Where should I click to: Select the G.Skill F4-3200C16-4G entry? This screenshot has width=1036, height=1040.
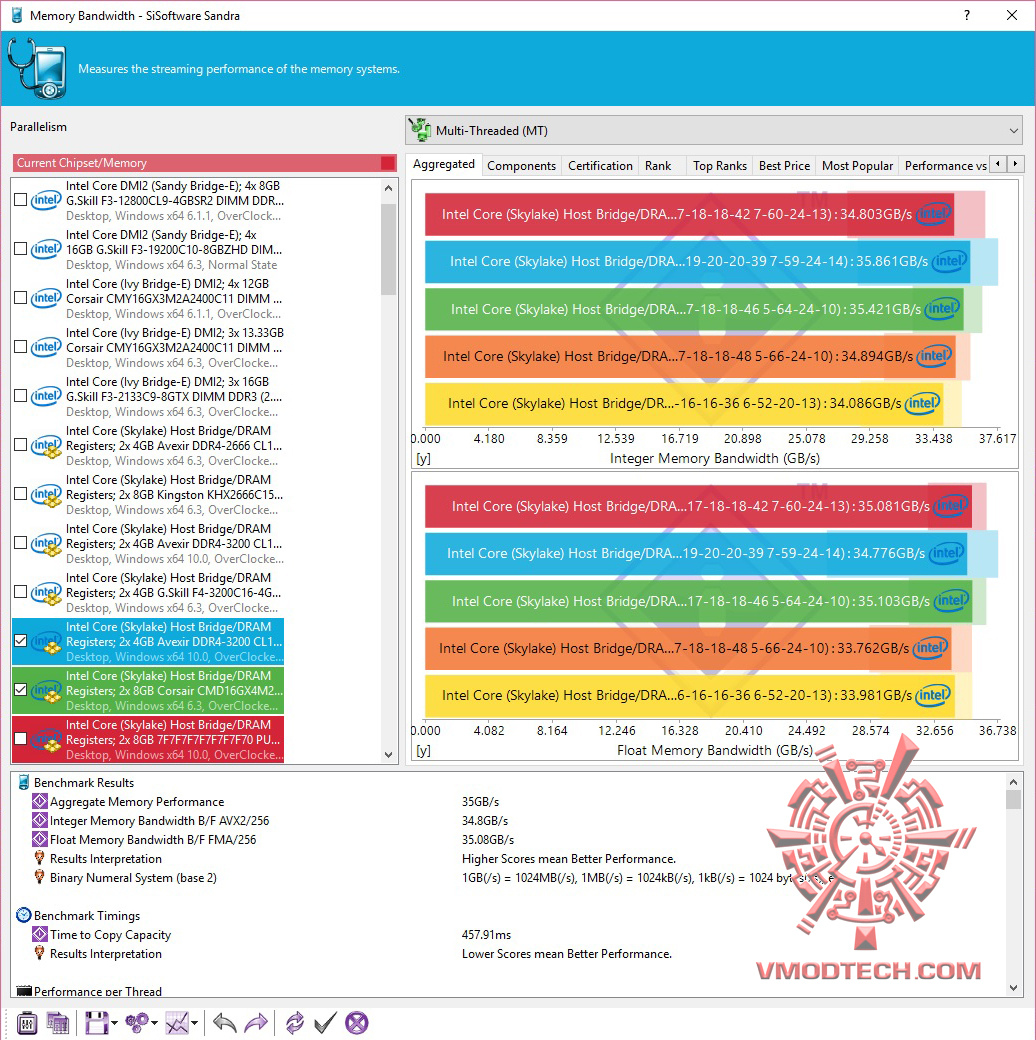148,592
